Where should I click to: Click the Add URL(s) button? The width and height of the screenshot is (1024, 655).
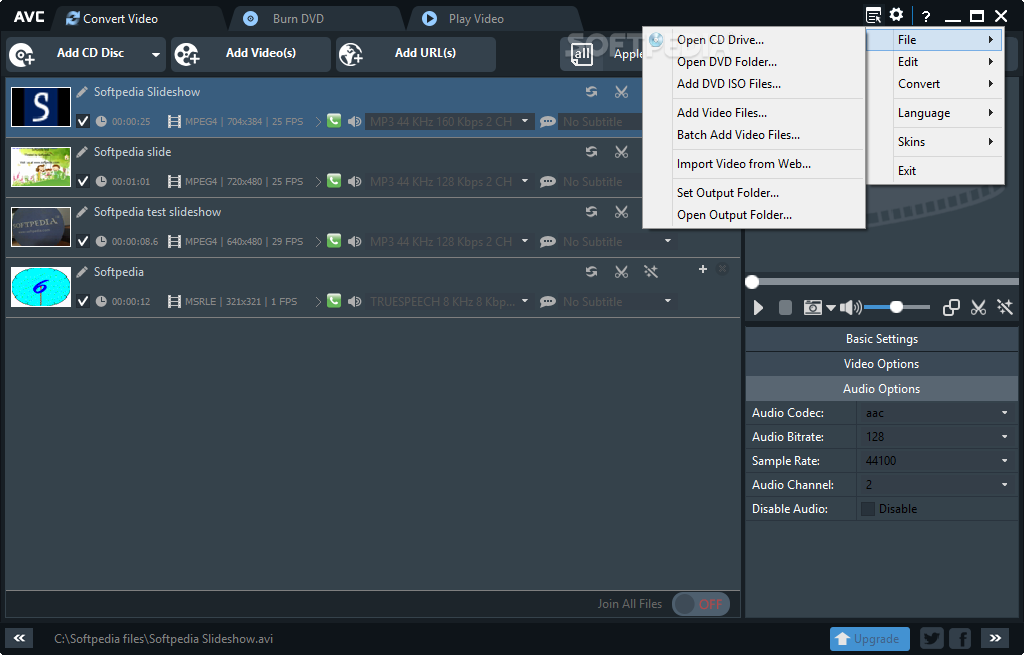[x=416, y=54]
